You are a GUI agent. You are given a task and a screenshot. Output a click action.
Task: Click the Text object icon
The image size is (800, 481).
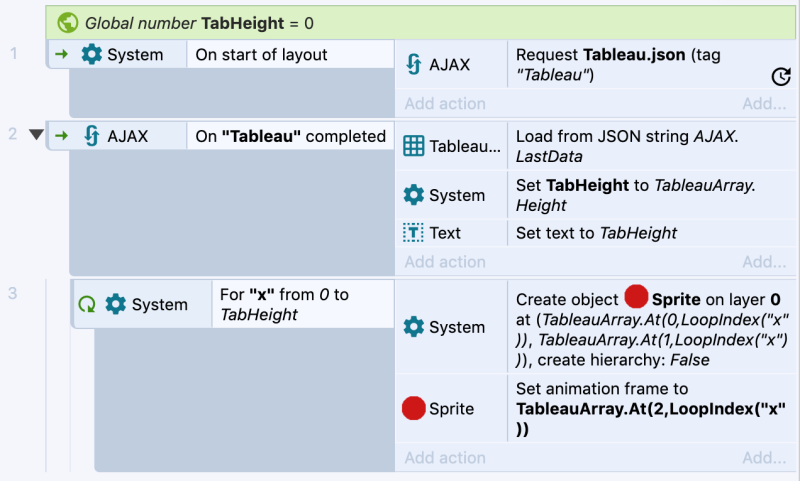point(414,233)
